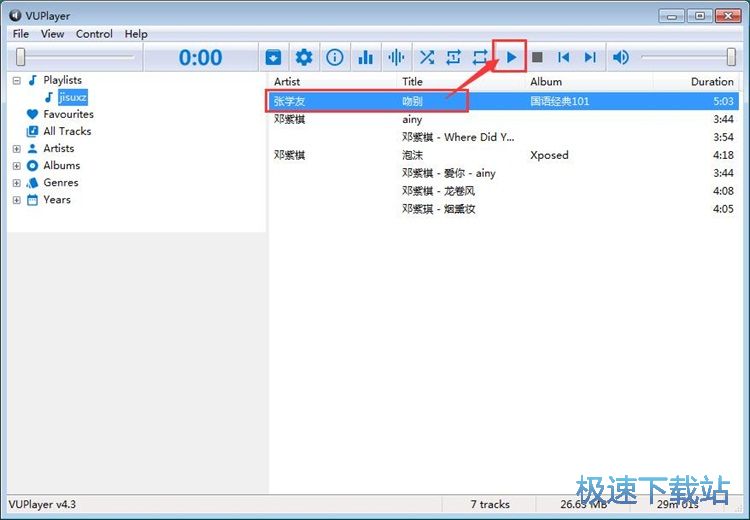Open the Help menu
Screen dimensions: 750x520
tap(136, 34)
